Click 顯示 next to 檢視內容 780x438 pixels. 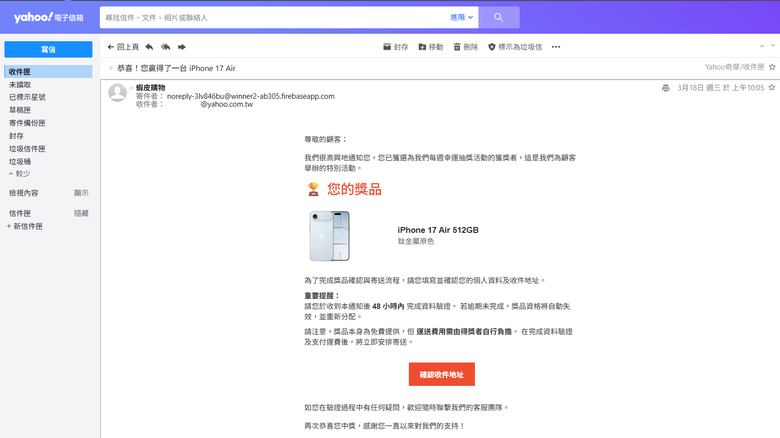click(81, 193)
